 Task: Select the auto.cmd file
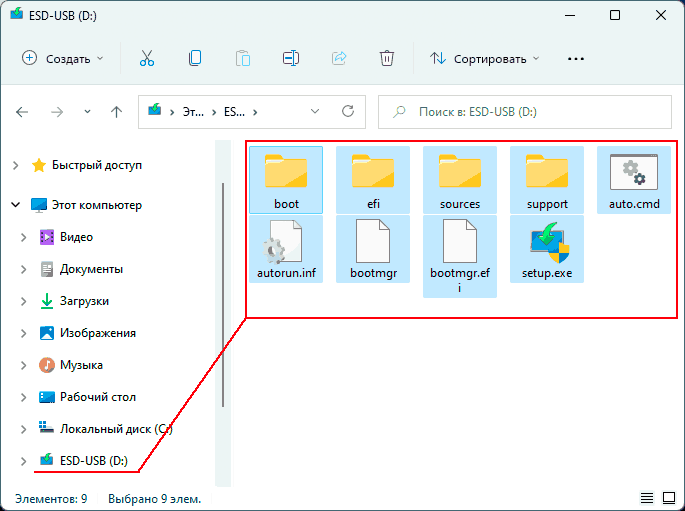[634, 180]
